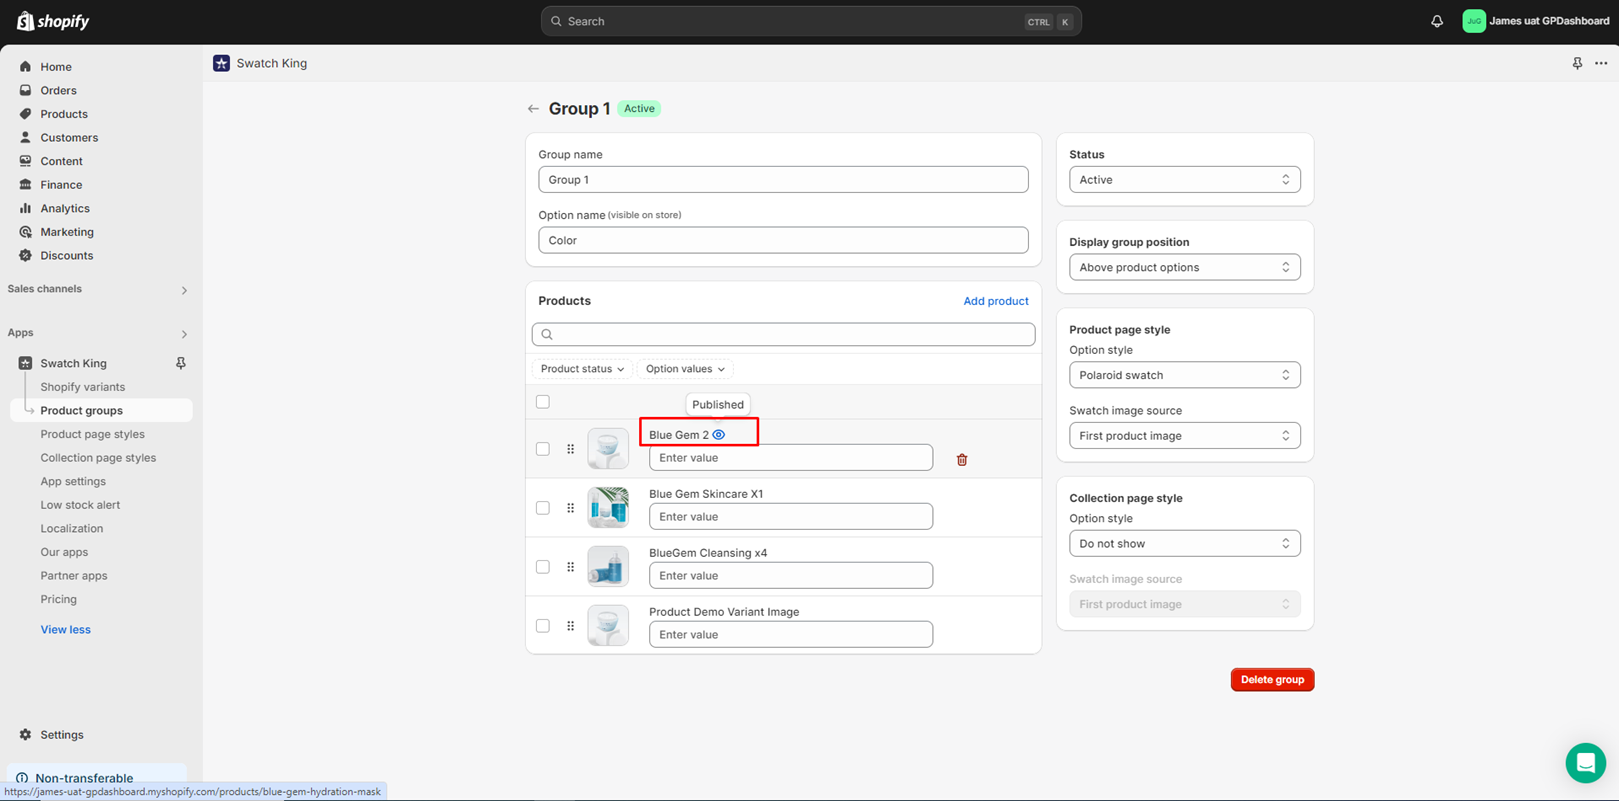Click the Finance sidebar icon
This screenshot has height=801, width=1619.
pyautogui.click(x=25, y=185)
